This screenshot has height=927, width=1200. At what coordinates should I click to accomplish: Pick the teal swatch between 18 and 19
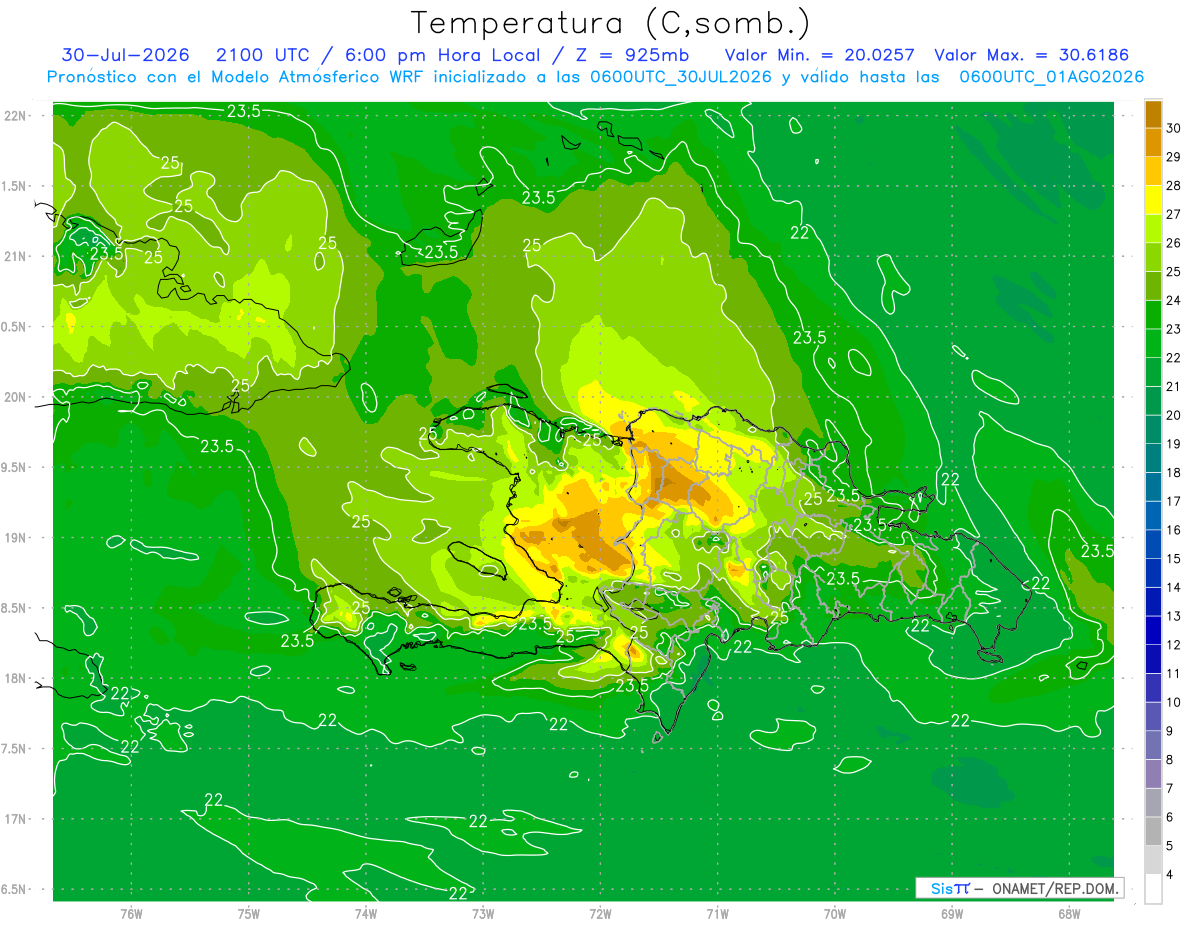pyautogui.click(x=1153, y=458)
